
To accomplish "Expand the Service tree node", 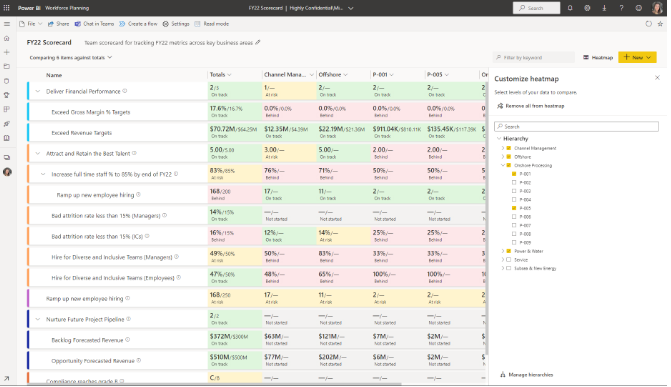I will click(x=503, y=260).
